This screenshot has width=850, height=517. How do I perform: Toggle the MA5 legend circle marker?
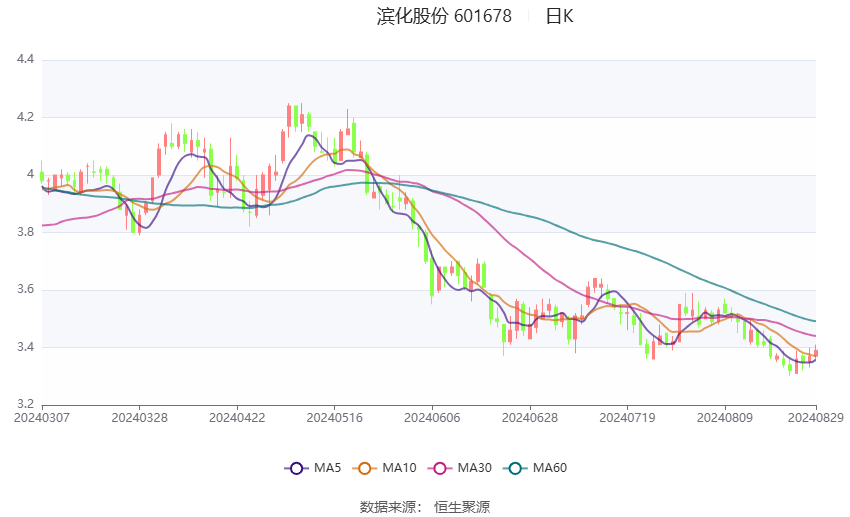click(x=296, y=468)
